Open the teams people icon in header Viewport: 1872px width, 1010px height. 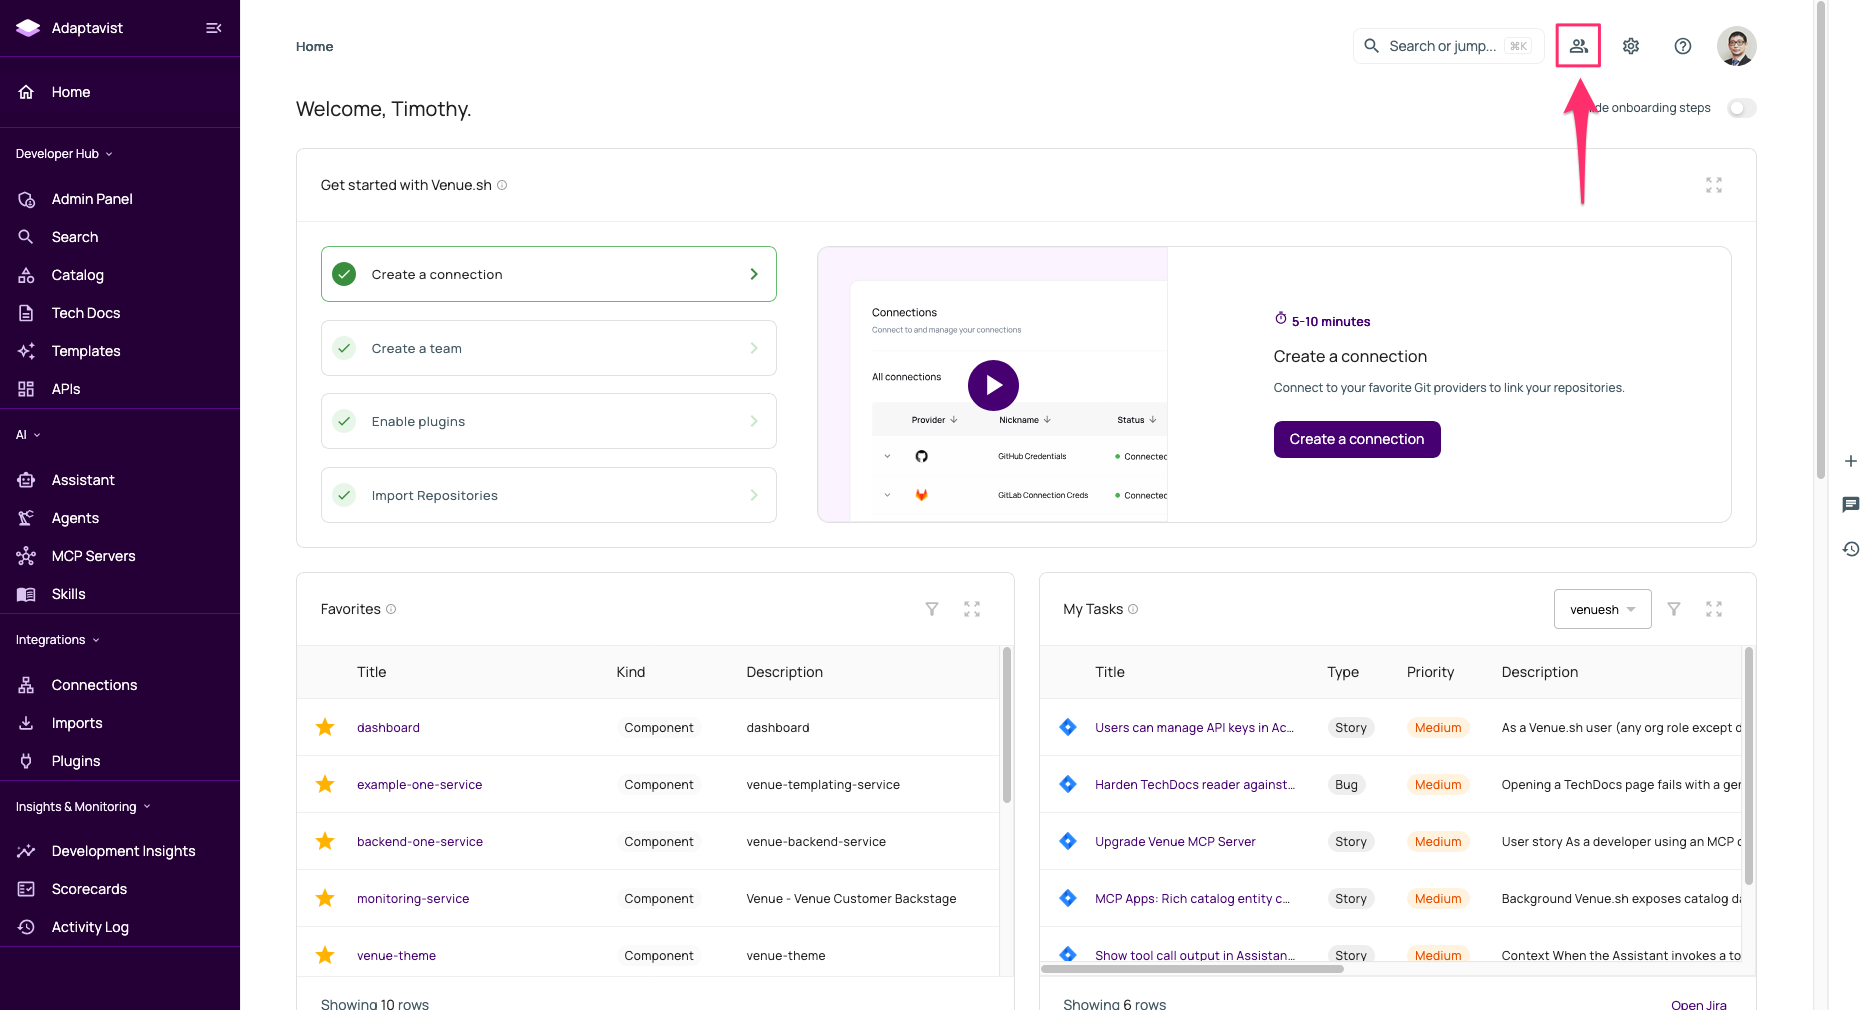(1578, 46)
